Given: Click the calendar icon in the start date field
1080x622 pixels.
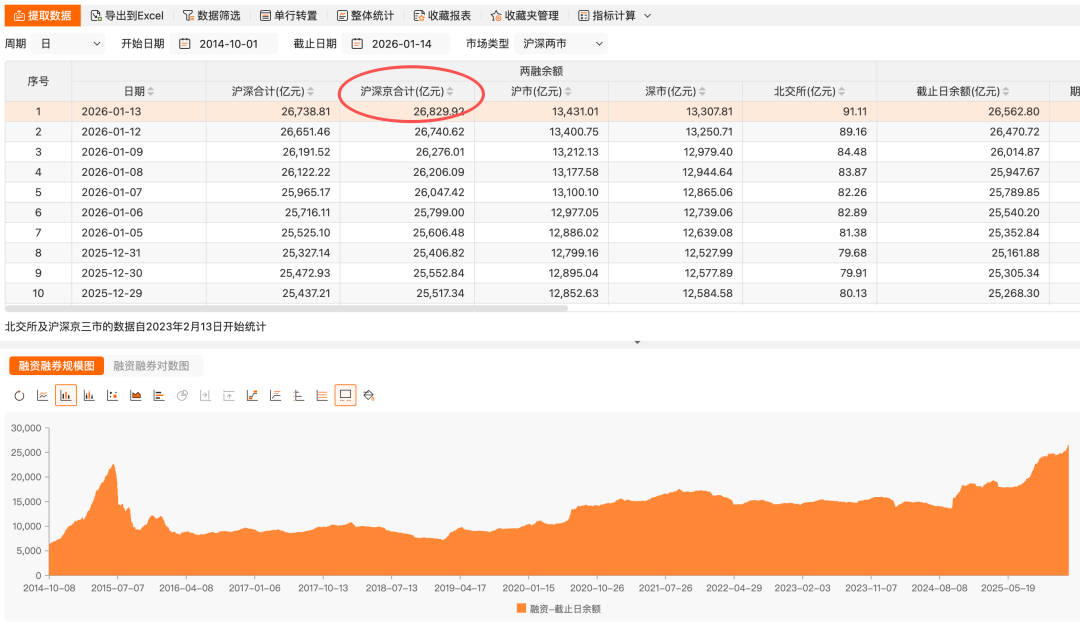Looking at the screenshot, I should click(185, 43).
